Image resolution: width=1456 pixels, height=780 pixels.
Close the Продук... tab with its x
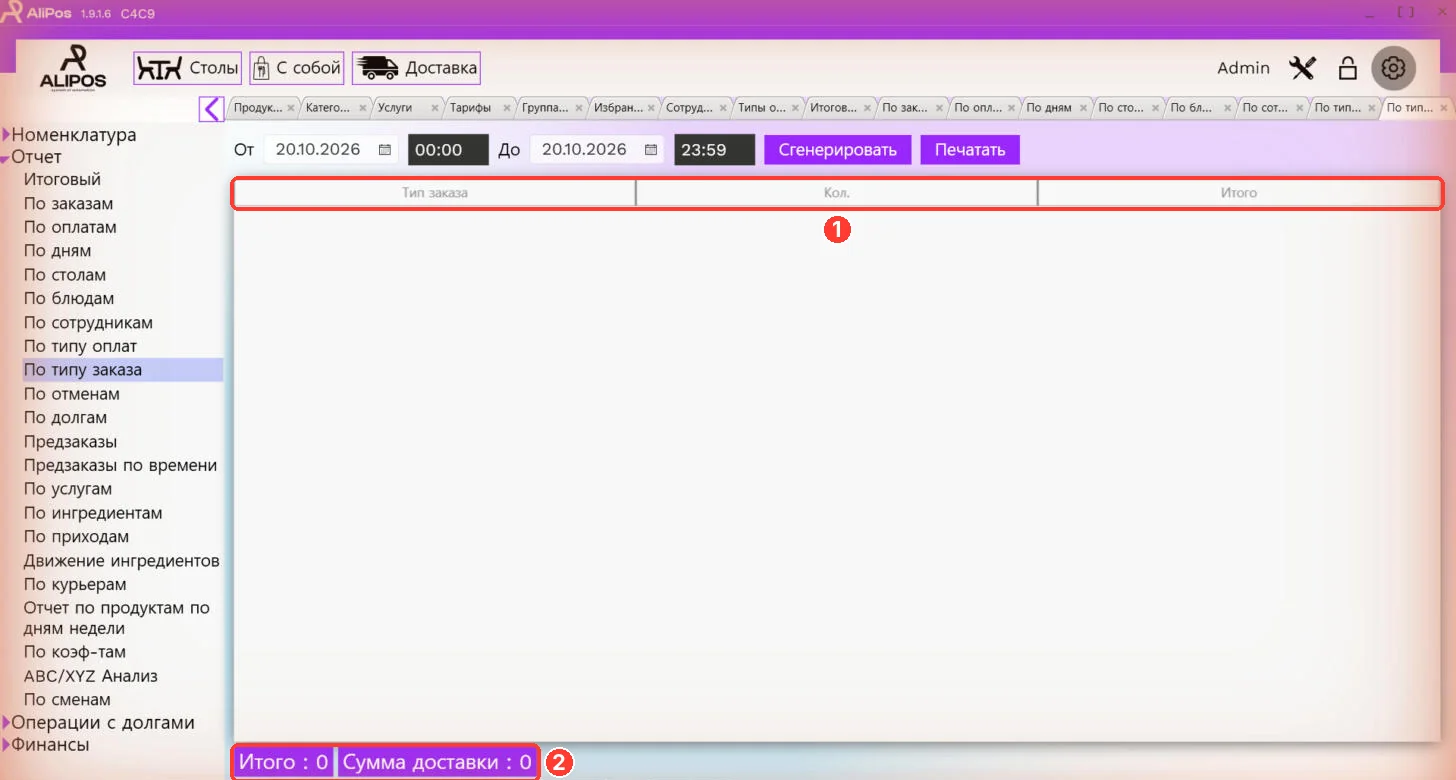tap(290, 108)
